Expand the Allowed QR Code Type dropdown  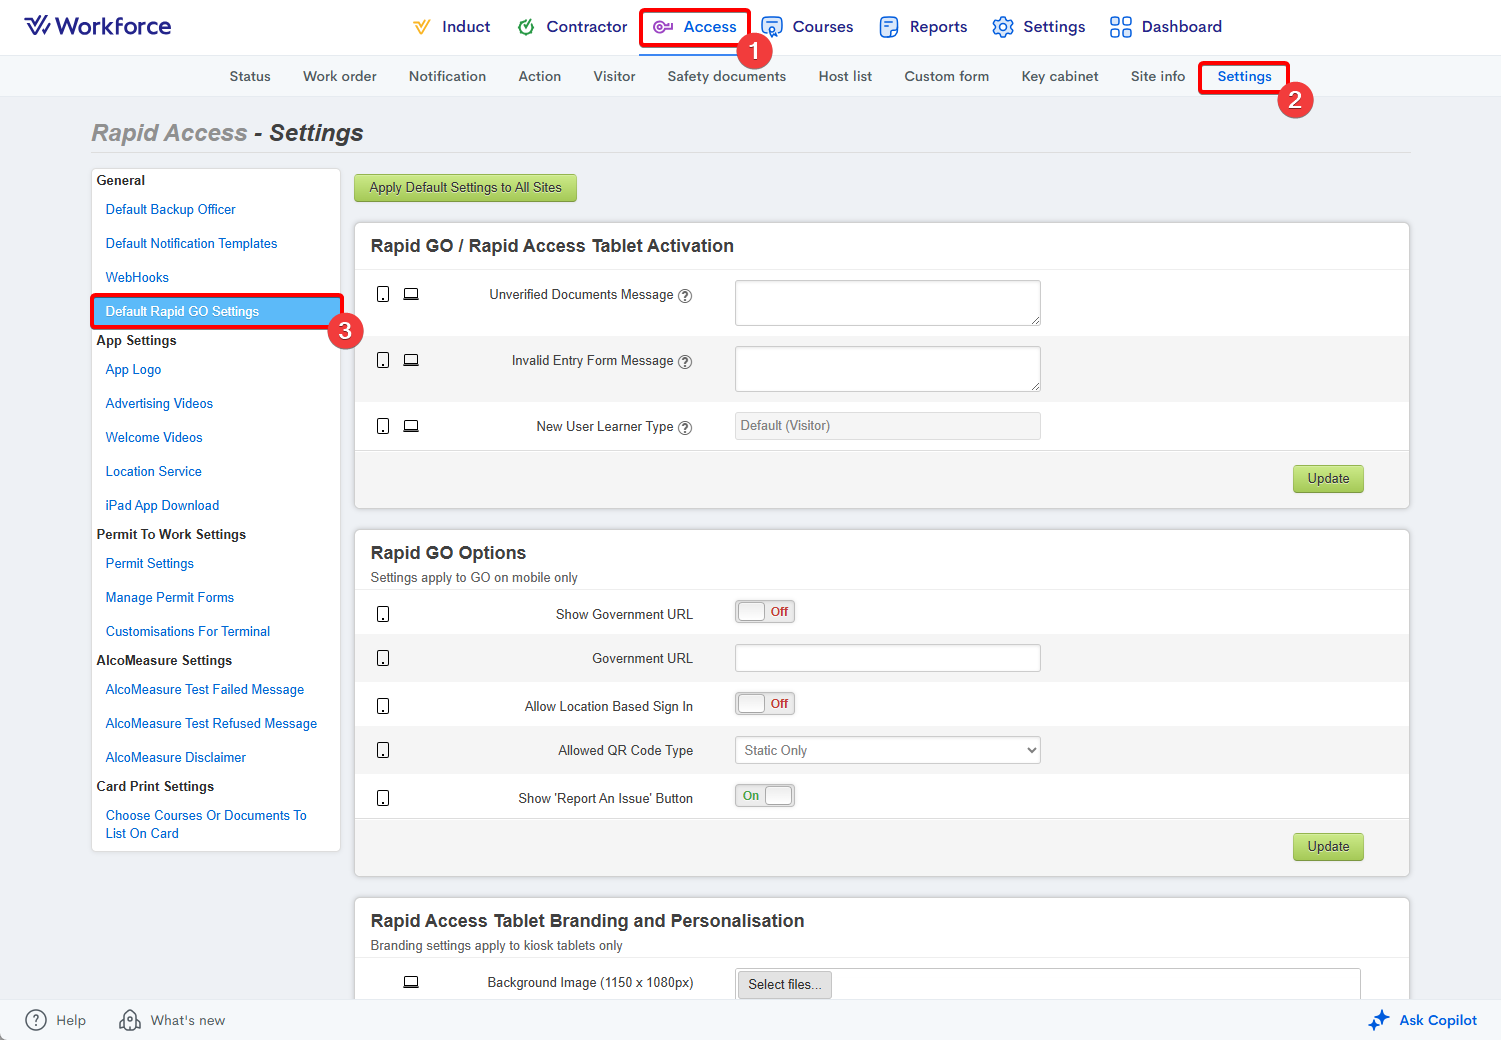point(887,750)
